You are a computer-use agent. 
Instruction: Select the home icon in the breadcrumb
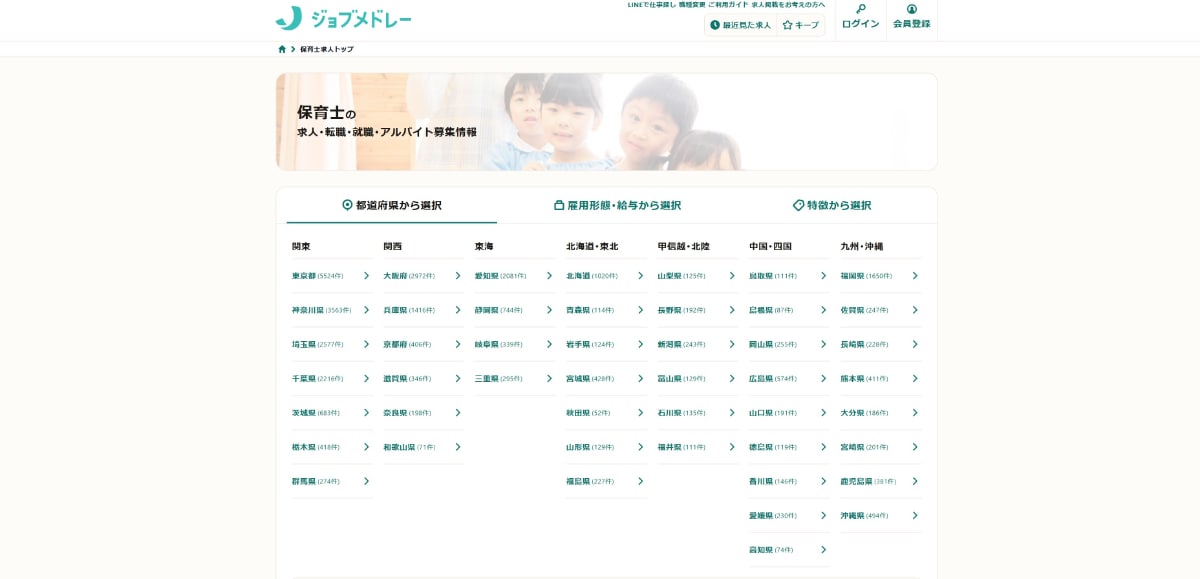pos(282,48)
